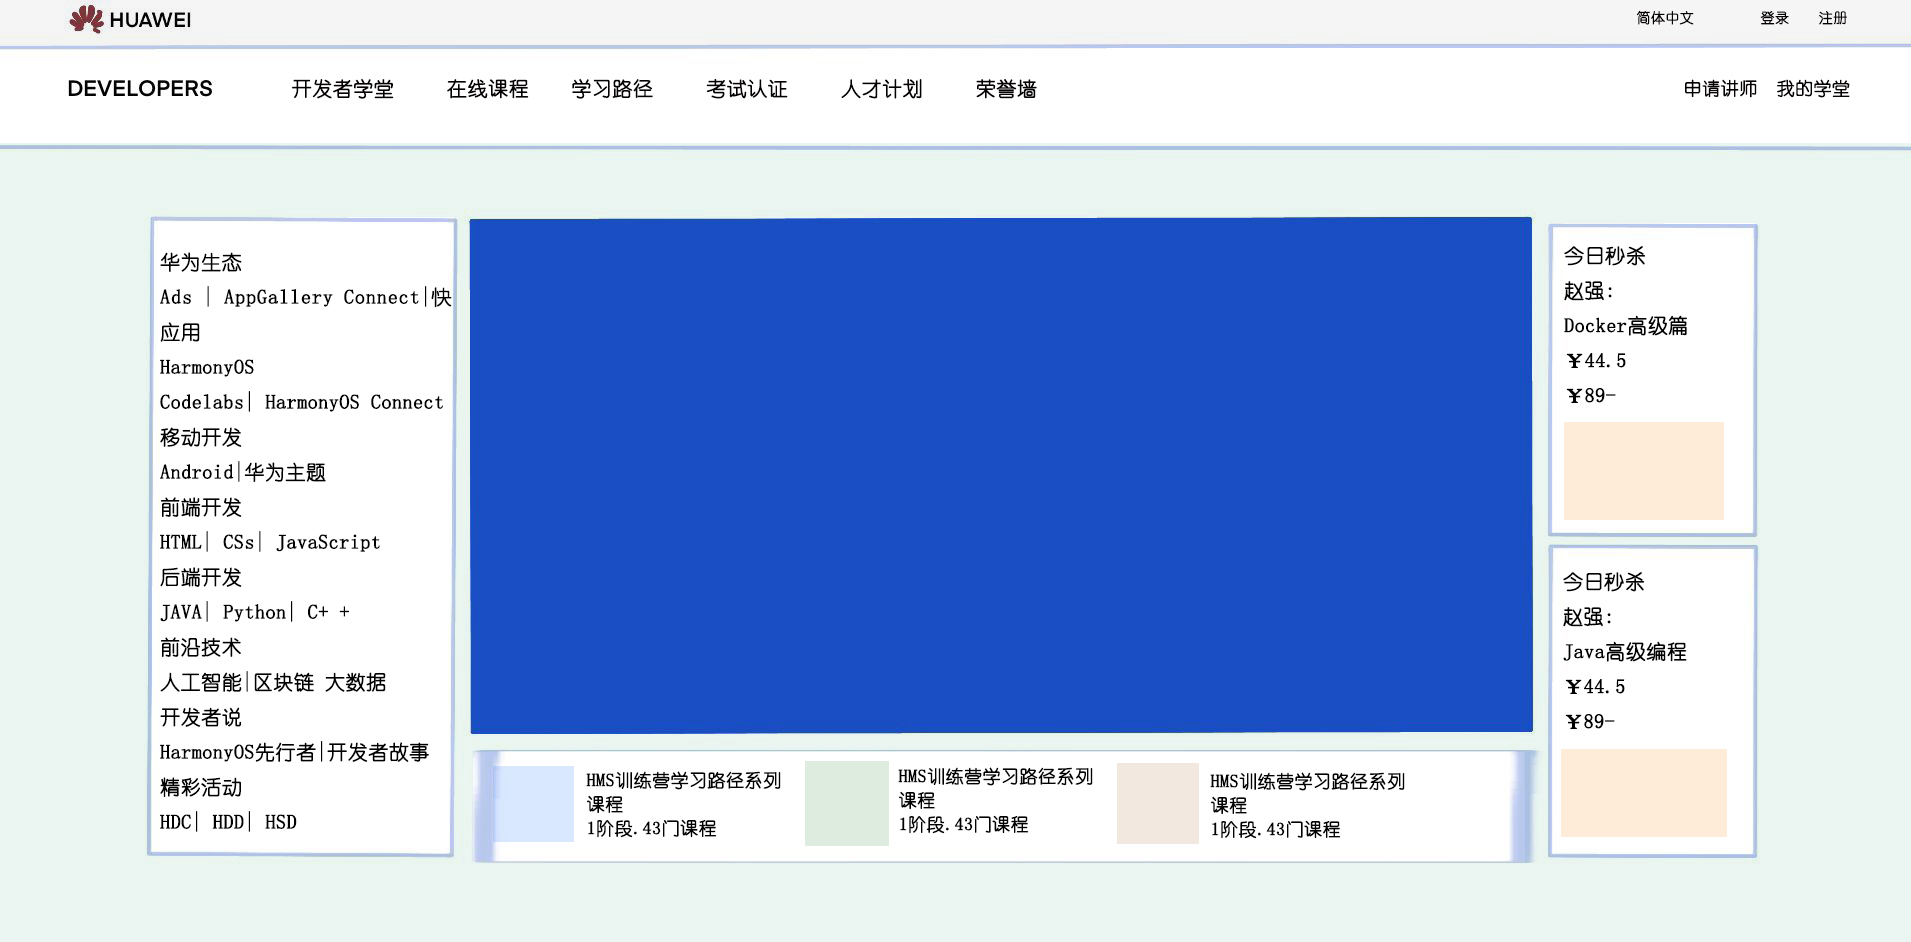The width and height of the screenshot is (1911, 942).
Task: Click the light green course thumbnail
Action: tap(847, 803)
